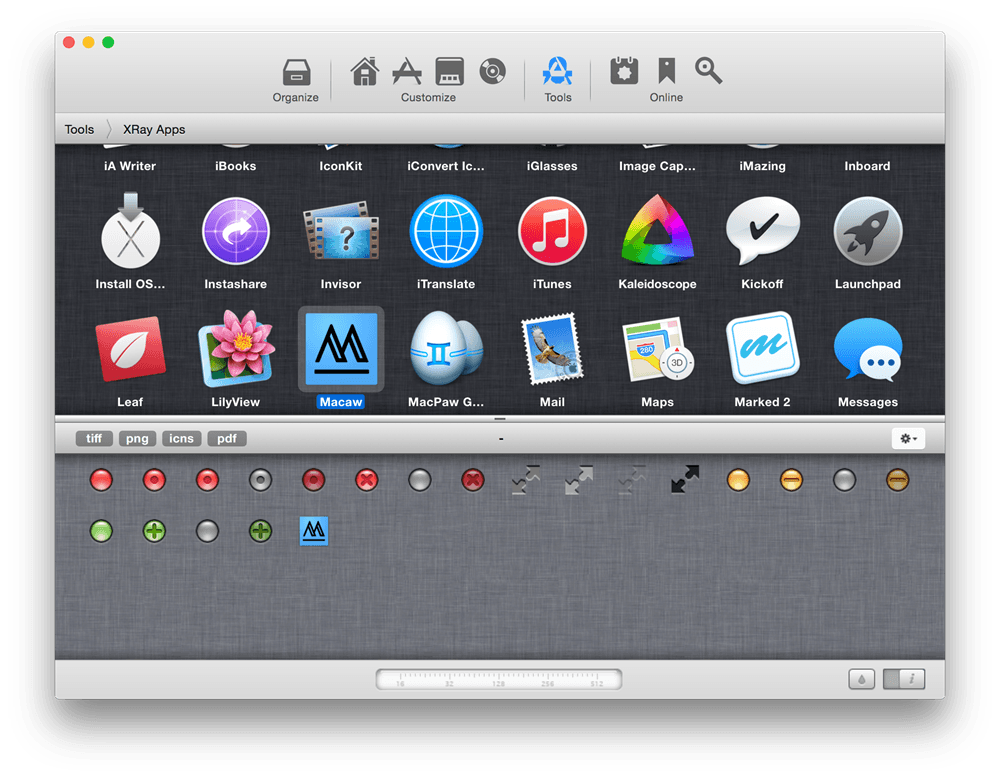Click the Organize toolbar label
This screenshot has width=1000, height=777.
[295, 98]
